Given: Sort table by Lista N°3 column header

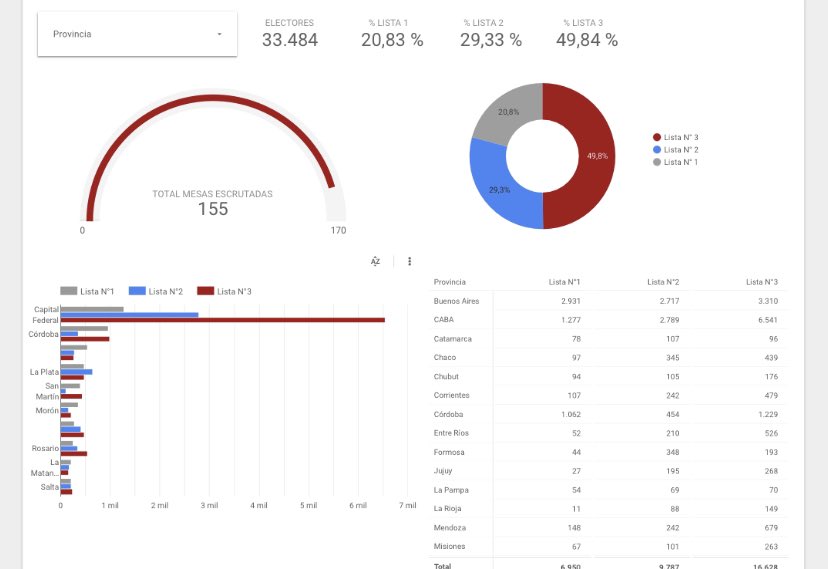Looking at the screenshot, I should click(x=762, y=282).
